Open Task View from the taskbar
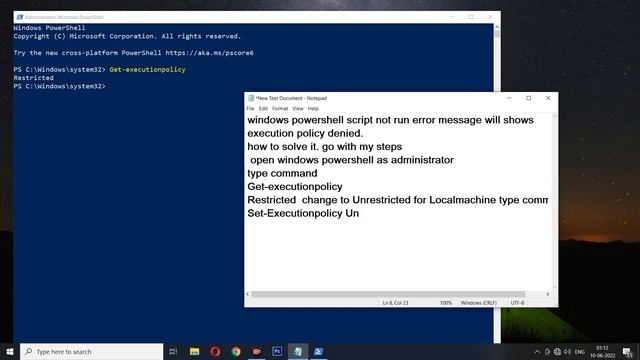Image resolution: width=640 pixels, height=360 pixels. coord(173,351)
